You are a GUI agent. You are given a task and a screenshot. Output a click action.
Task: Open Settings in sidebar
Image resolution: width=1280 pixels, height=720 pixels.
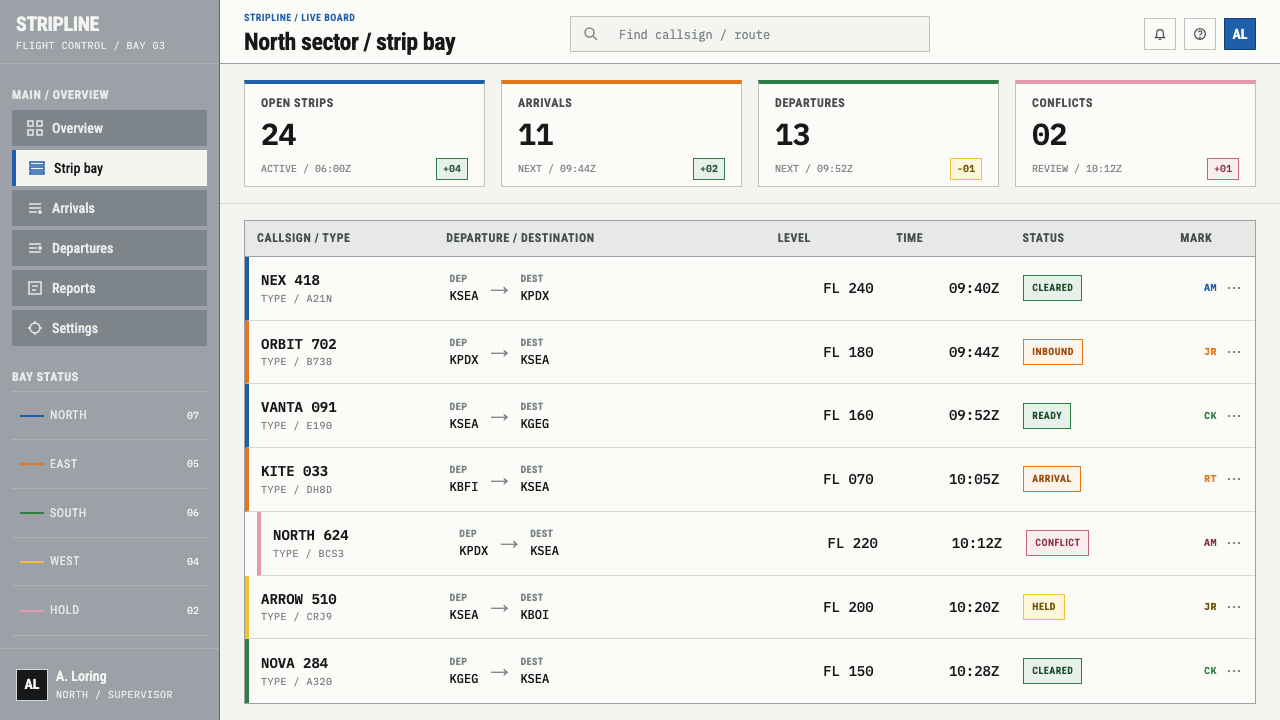[109, 328]
